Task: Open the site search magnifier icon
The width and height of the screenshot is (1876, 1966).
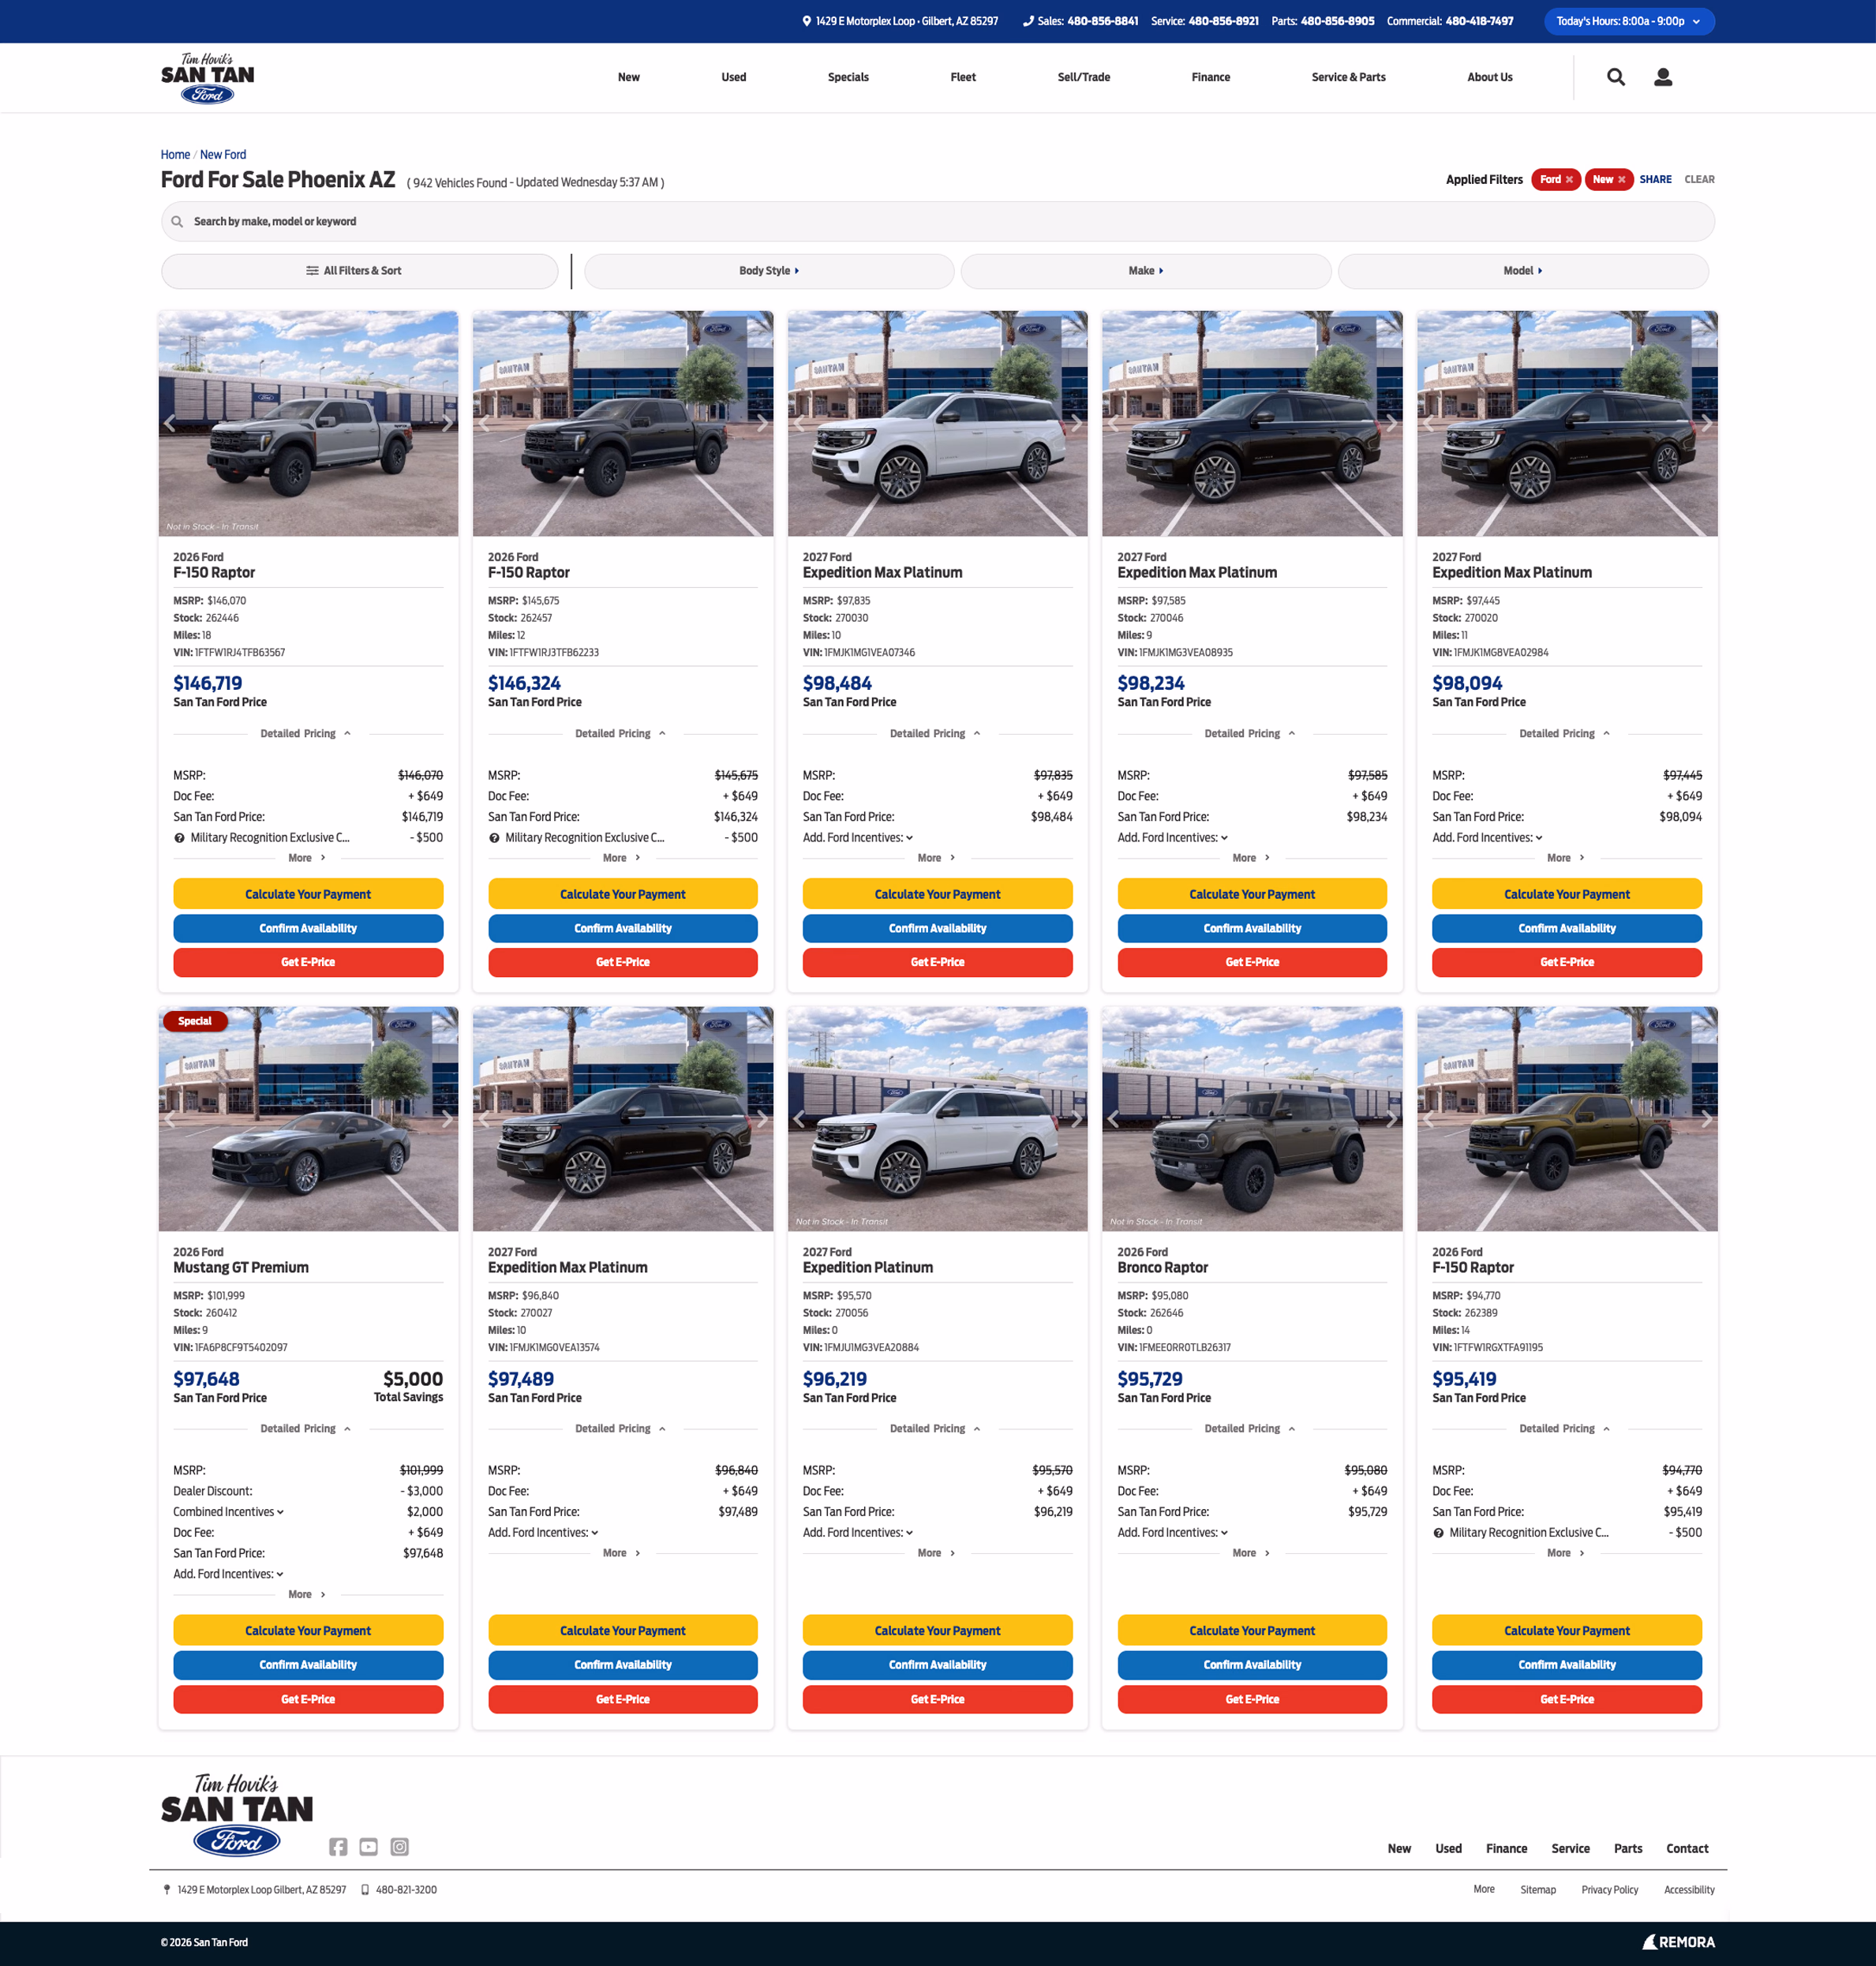Action: tap(1615, 77)
